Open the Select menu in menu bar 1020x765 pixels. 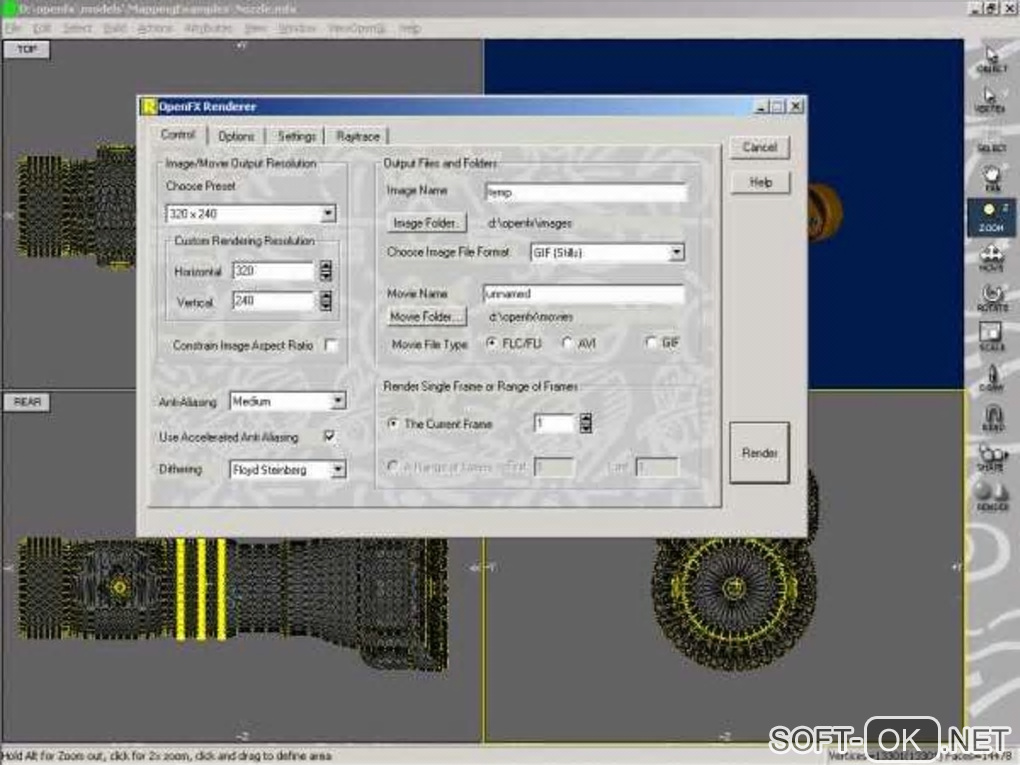click(77, 28)
